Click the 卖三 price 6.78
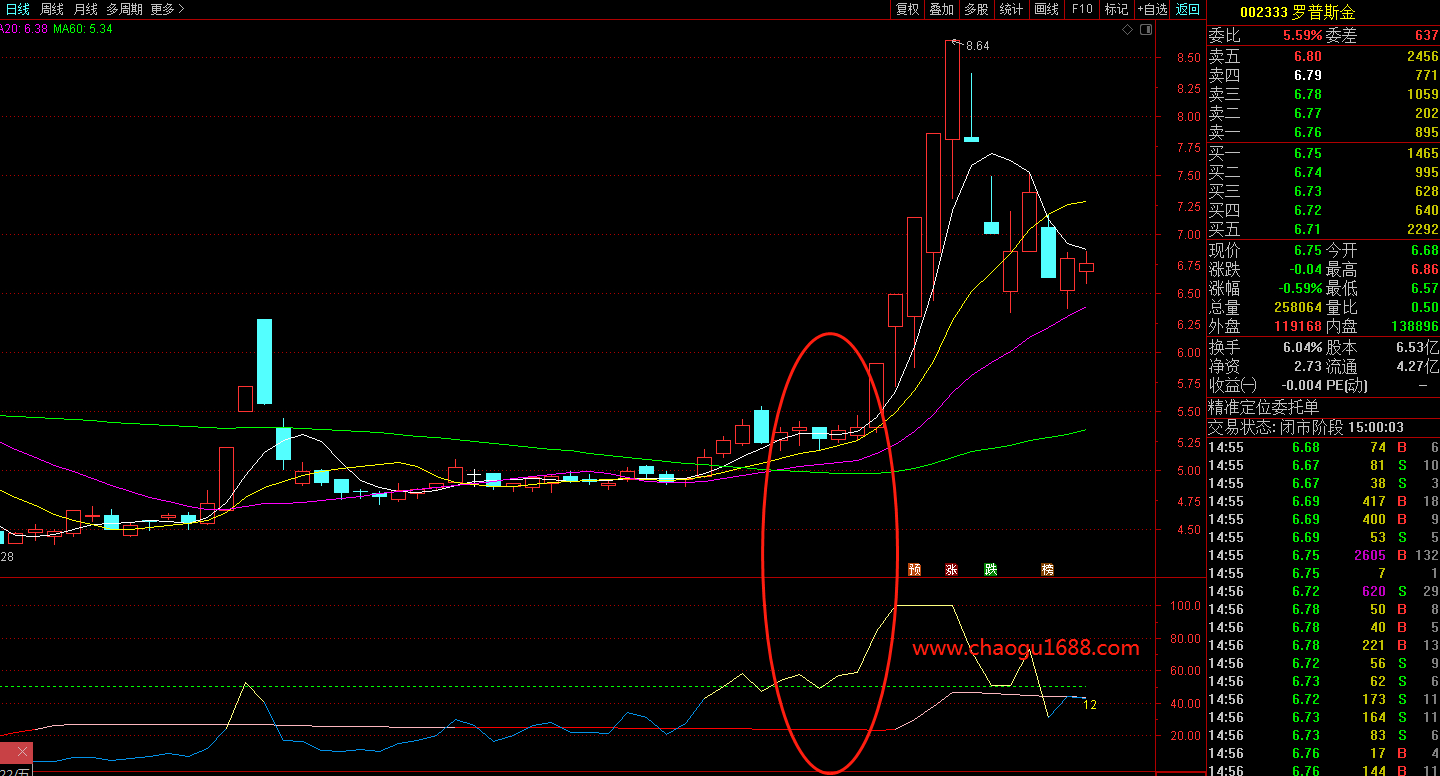This screenshot has height=776, width=1440. tap(1307, 94)
